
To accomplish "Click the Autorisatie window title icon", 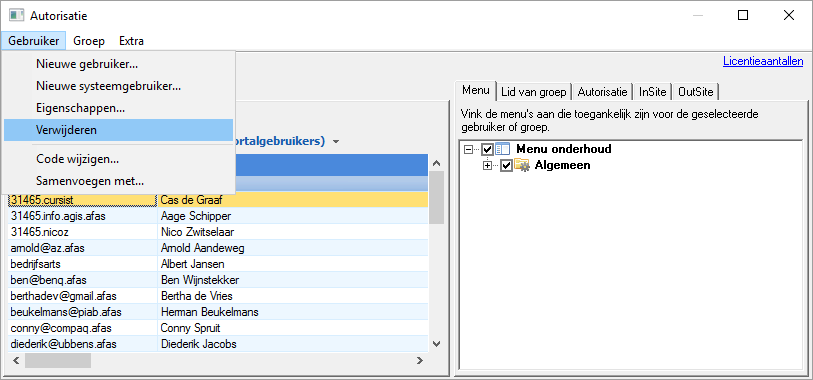I will click(17, 15).
